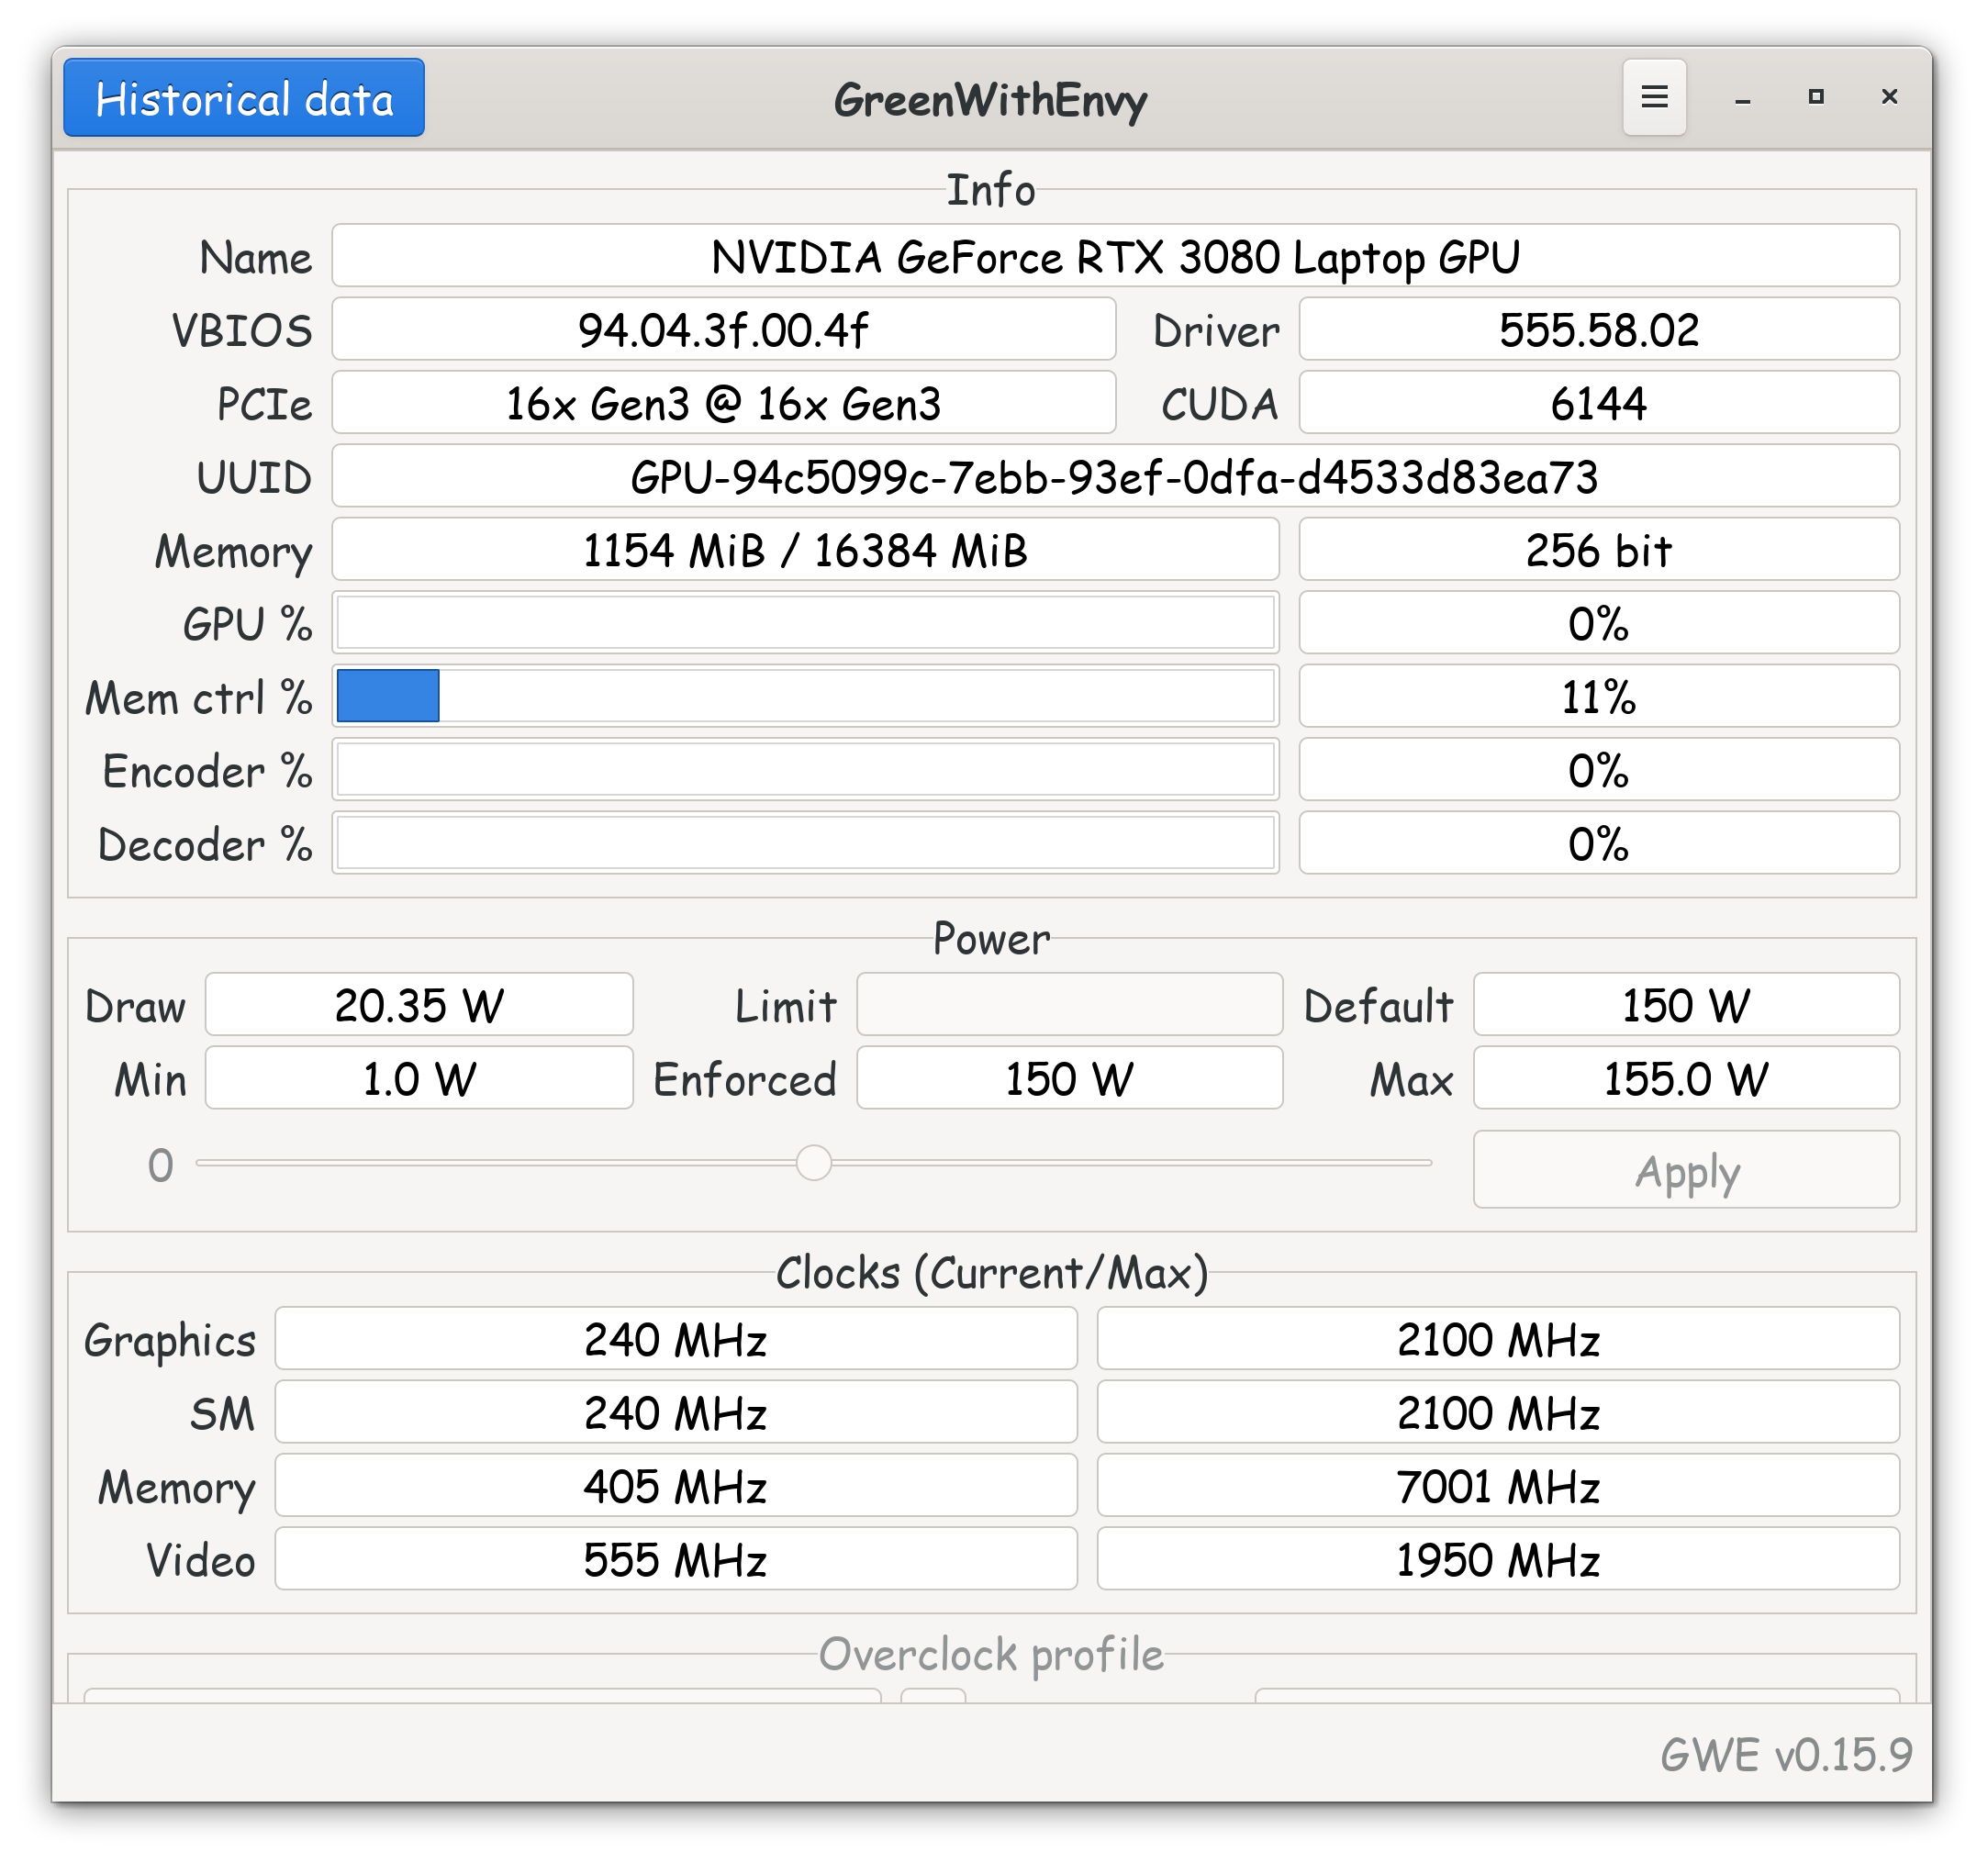Click the power Draw value 20.35 W
This screenshot has width=1988, height=1863.
(x=419, y=1005)
